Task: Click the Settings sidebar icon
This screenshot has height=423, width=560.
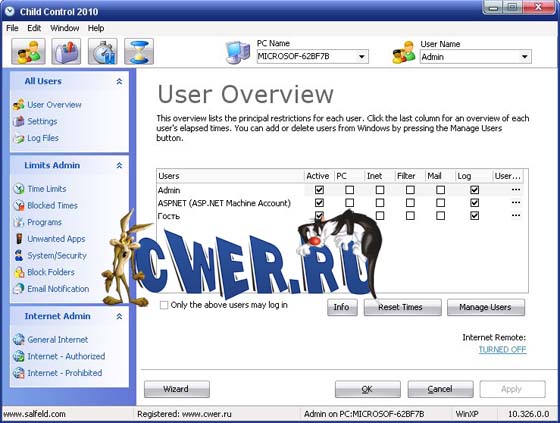Action: (19, 121)
